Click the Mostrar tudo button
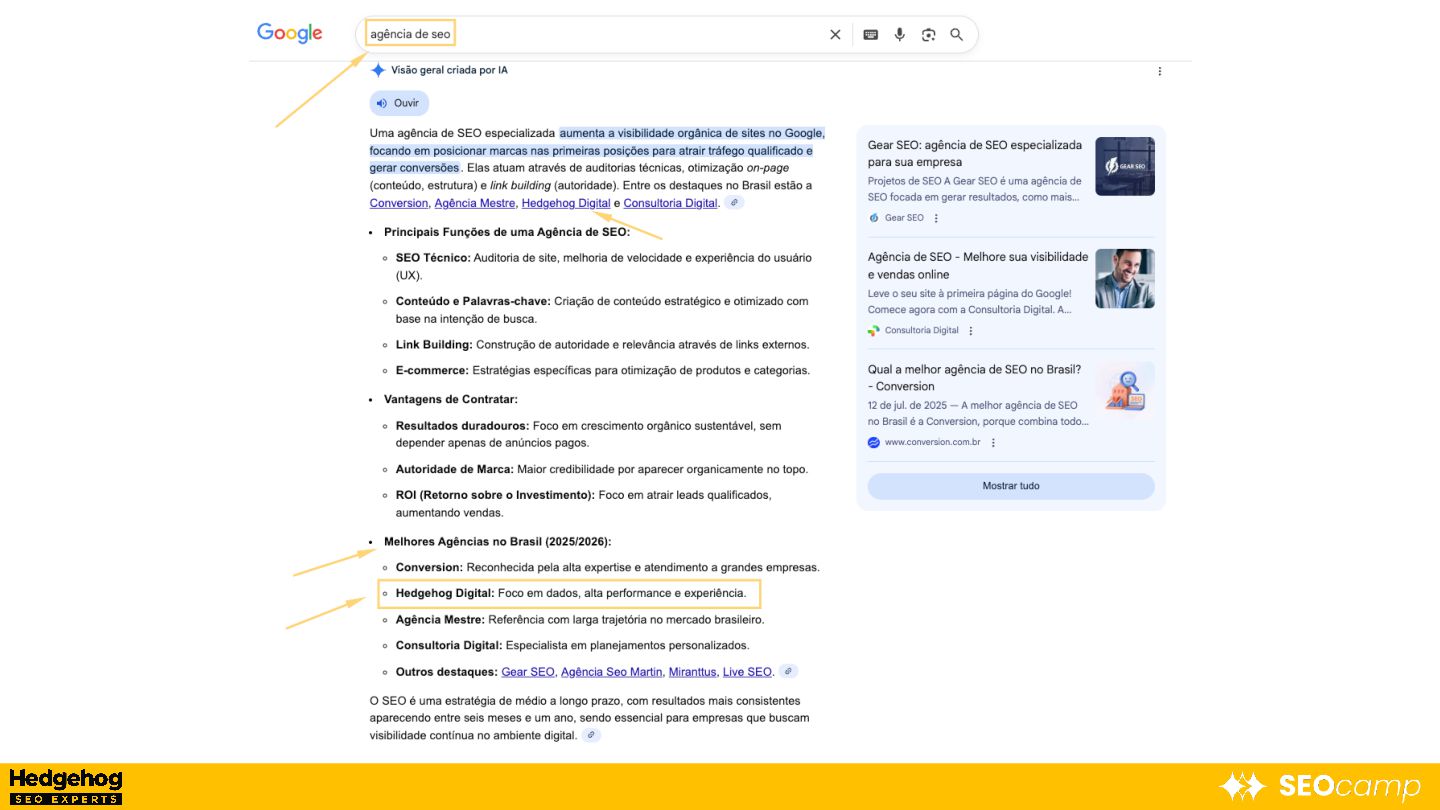The height and width of the screenshot is (810, 1440). tap(1011, 486)
